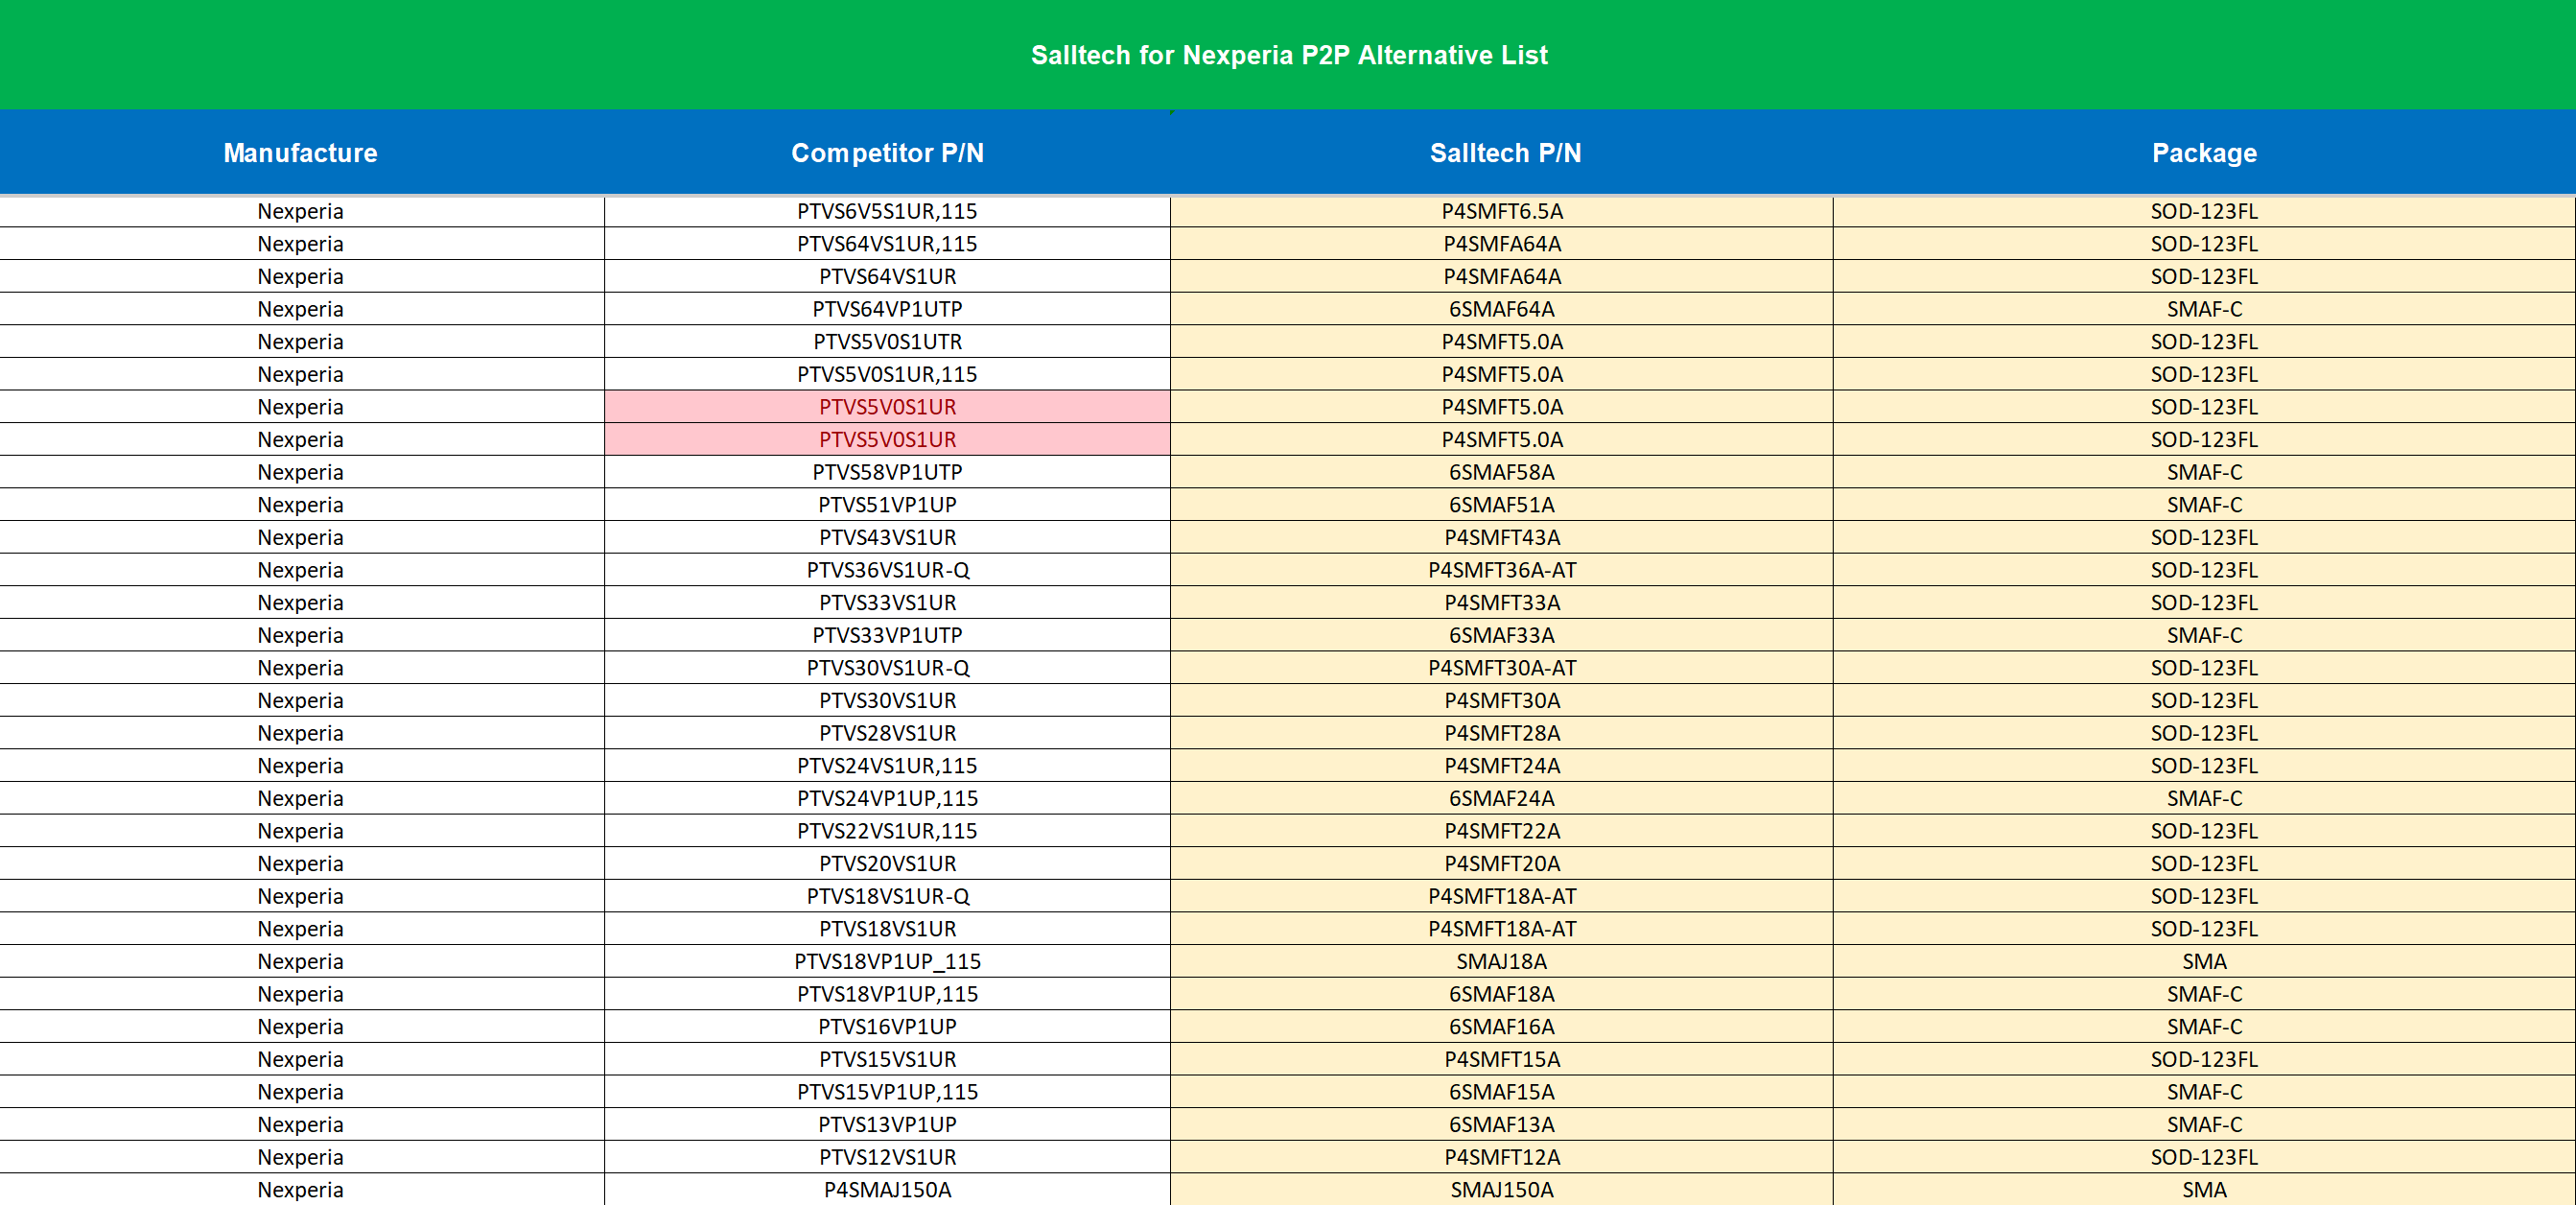Select Salltech part SMAJ18A
Screen dimensions: 2576x1205
(1501, 961)
